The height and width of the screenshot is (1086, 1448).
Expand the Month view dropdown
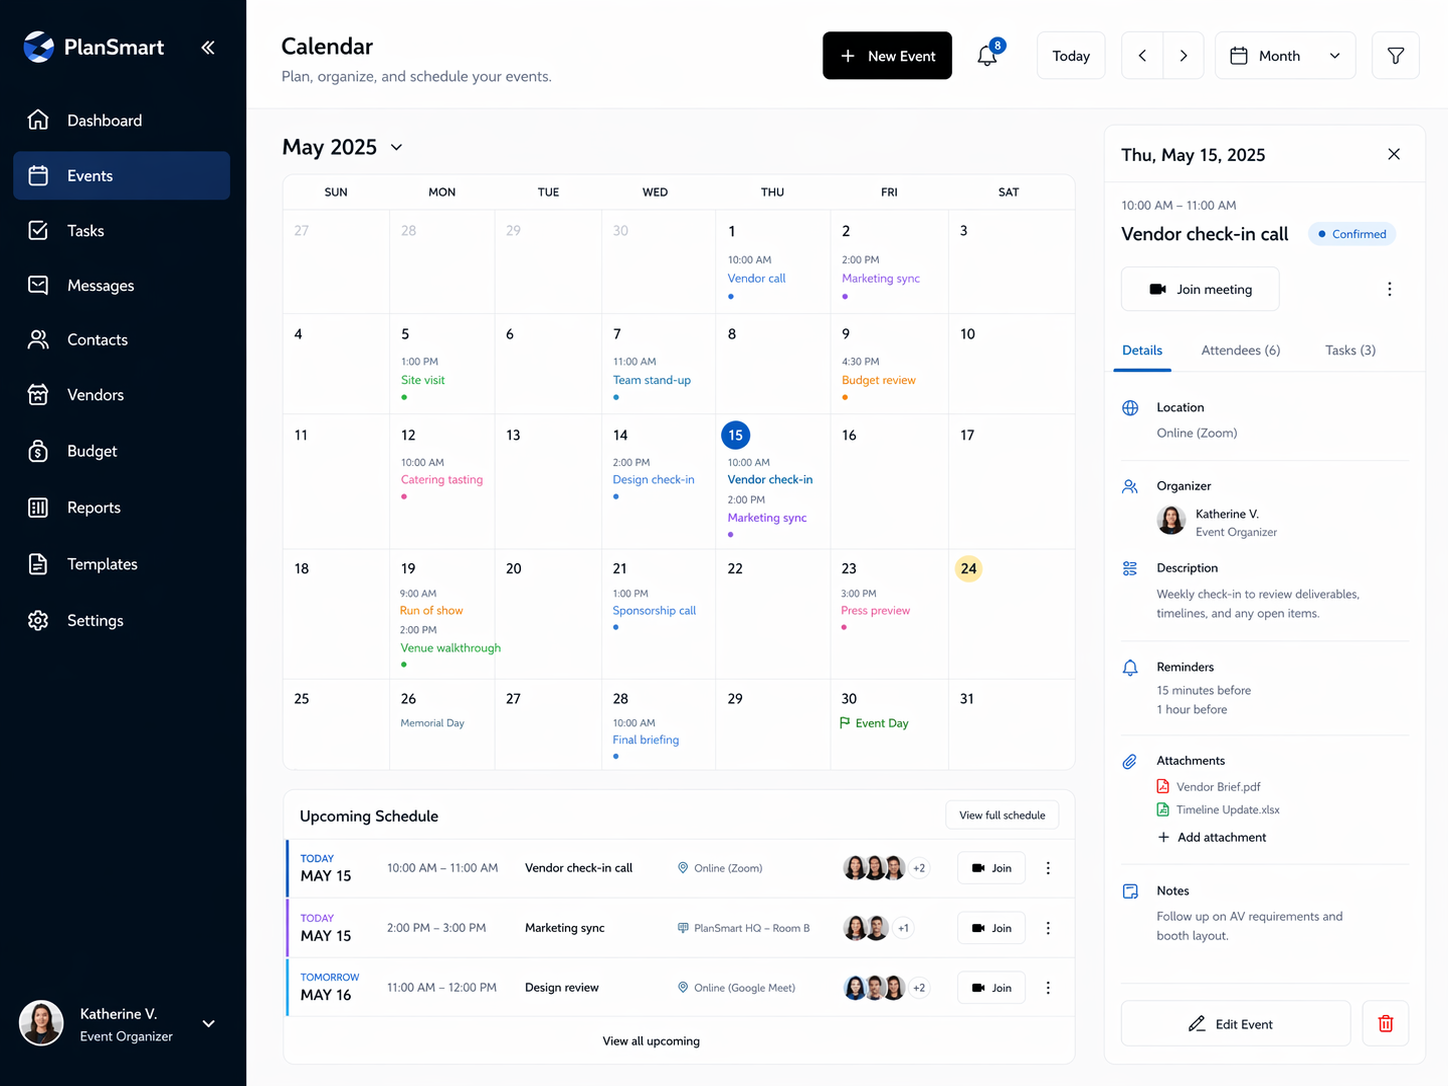coord(1285,55)
